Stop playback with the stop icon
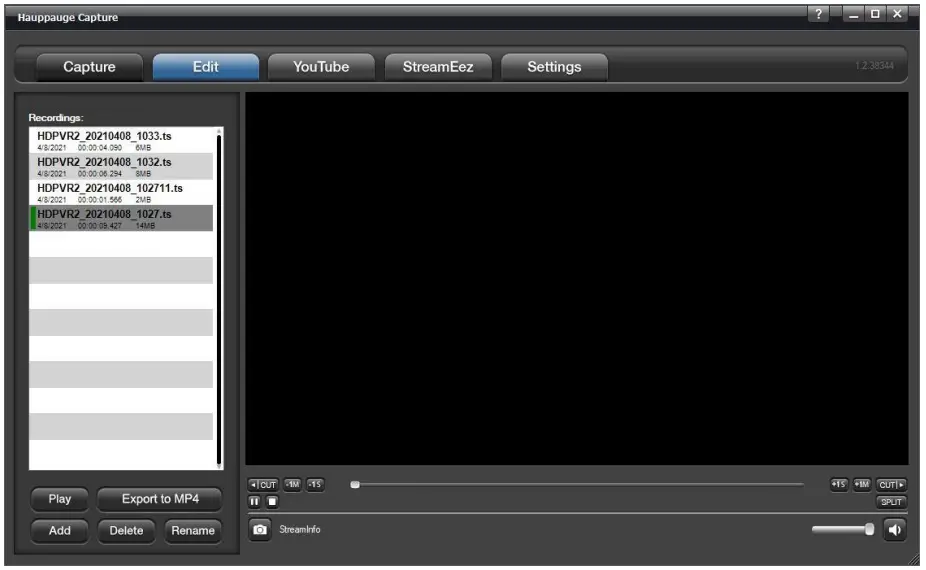The height and width of the screenshot is (570, 926). click(272, 502)
